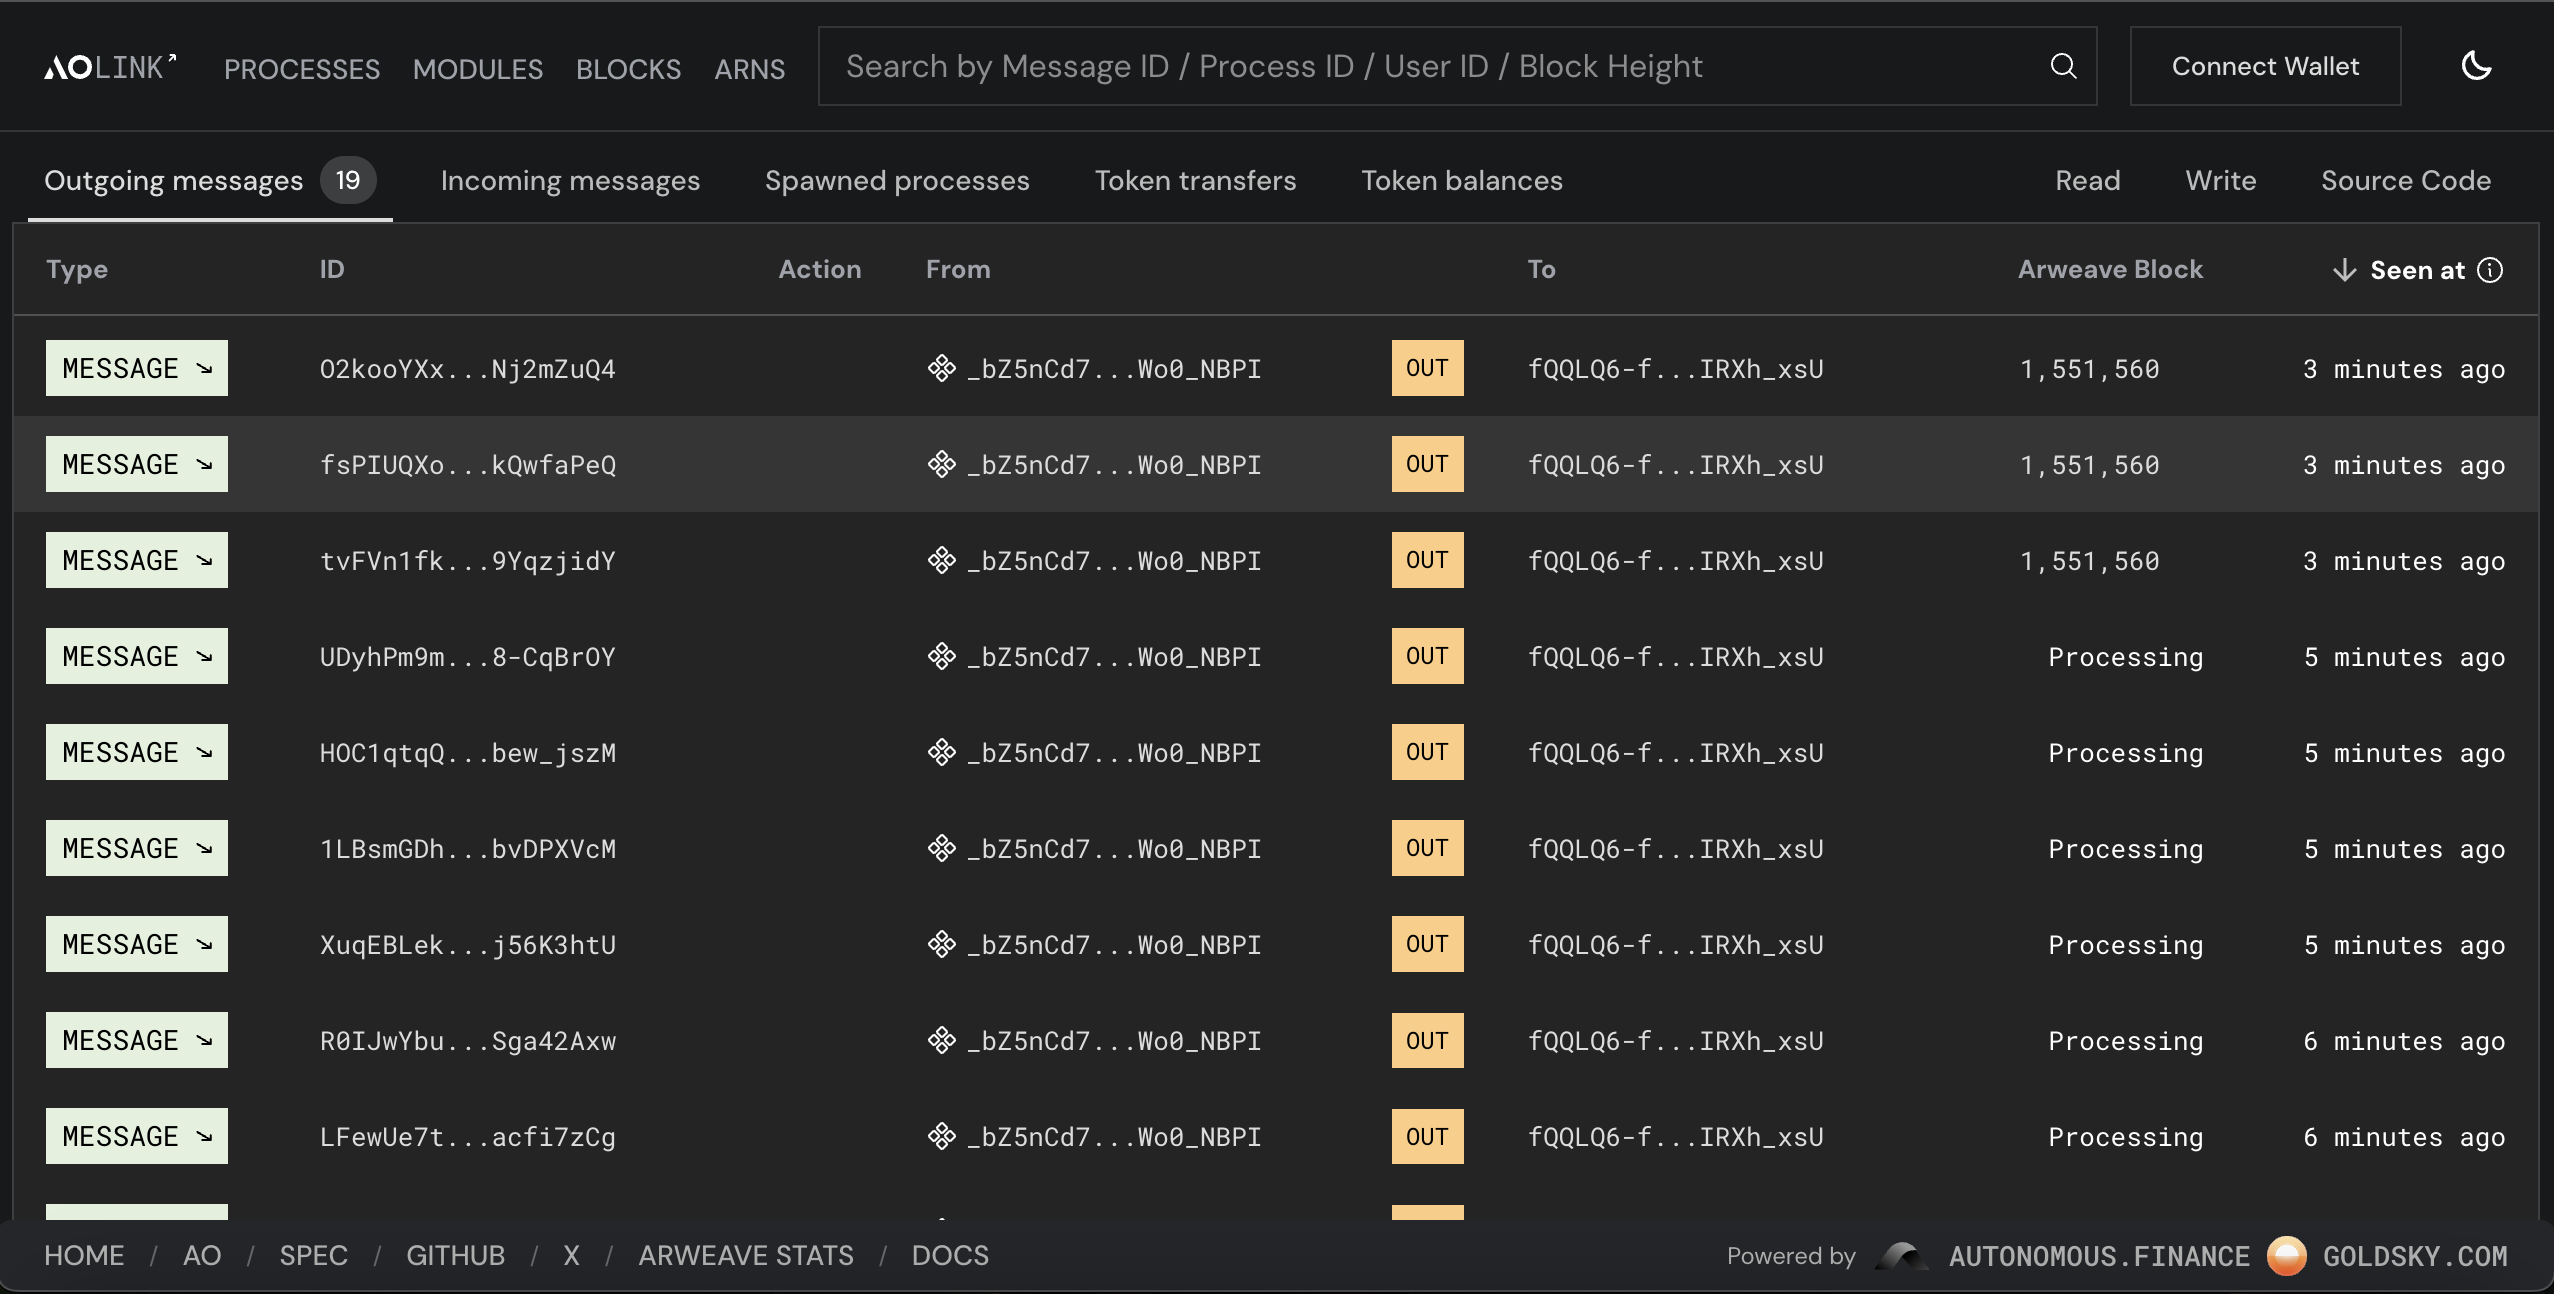This screenshot has width=2554, height=1294.
Task: Open ARWEAVE STATS footer link
Action: [746, 1256]
